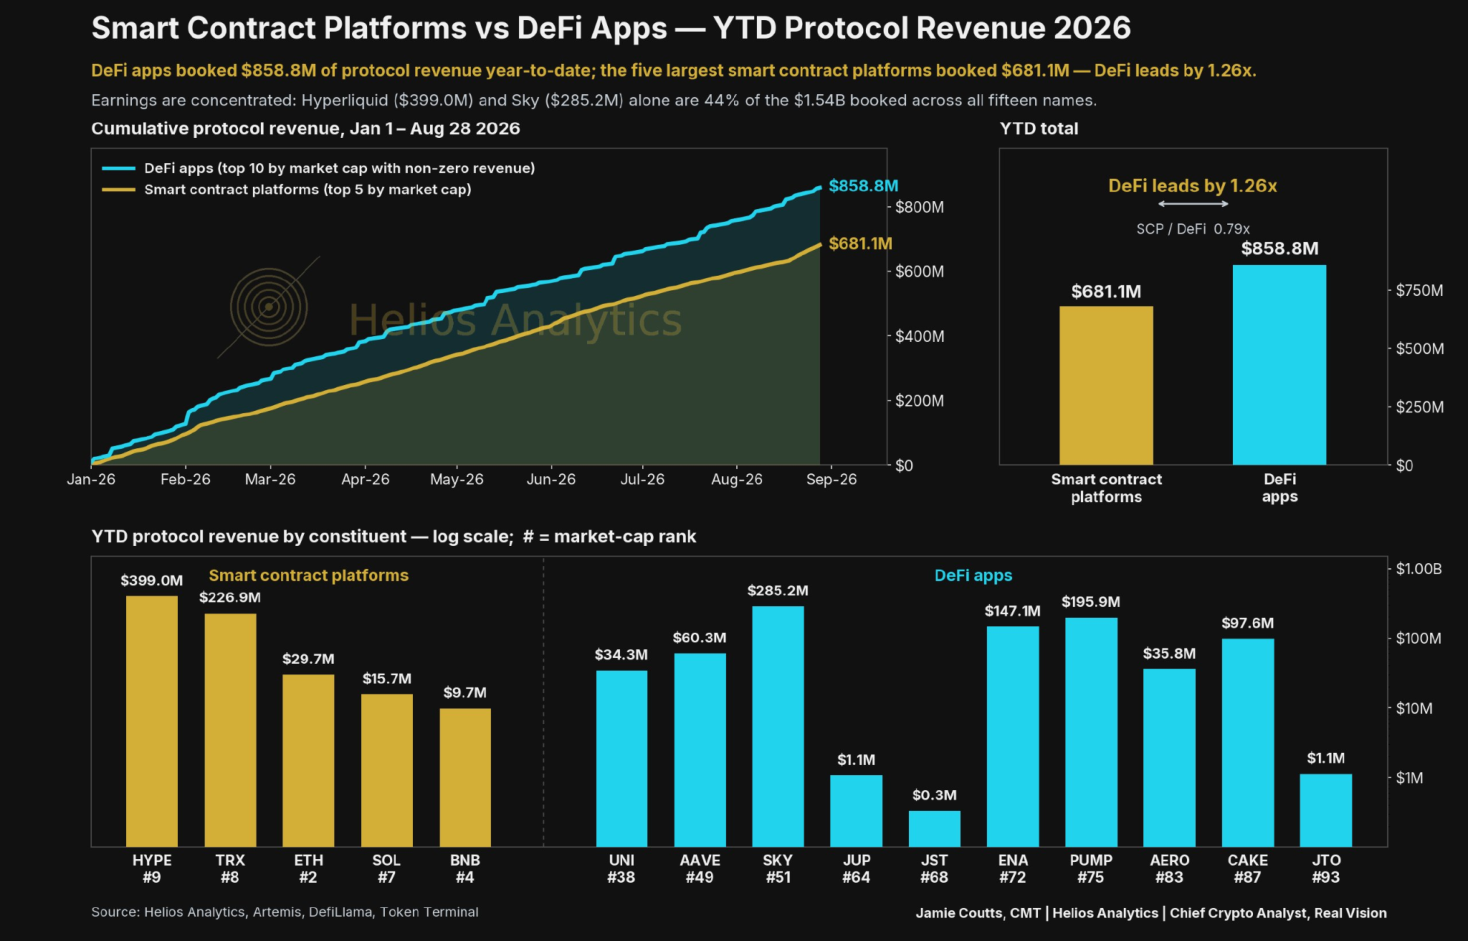Click the cyan $858.8M end label on line chart
Viewport: 1468px width, 941px height.
(x=863, y=186)
